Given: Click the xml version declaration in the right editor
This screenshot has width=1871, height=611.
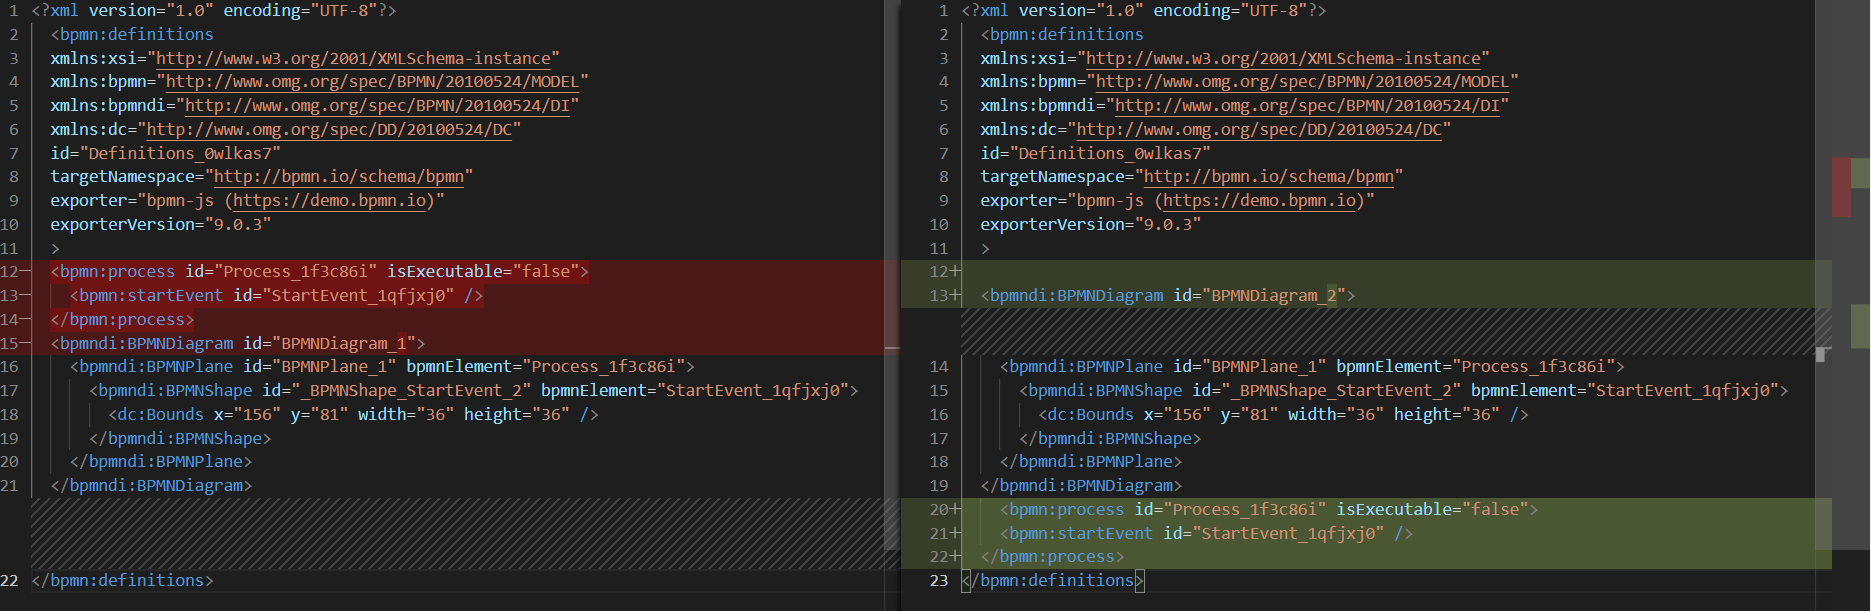Looking at the screenshot, I should pyautogui.click(x=1143, y=10).
